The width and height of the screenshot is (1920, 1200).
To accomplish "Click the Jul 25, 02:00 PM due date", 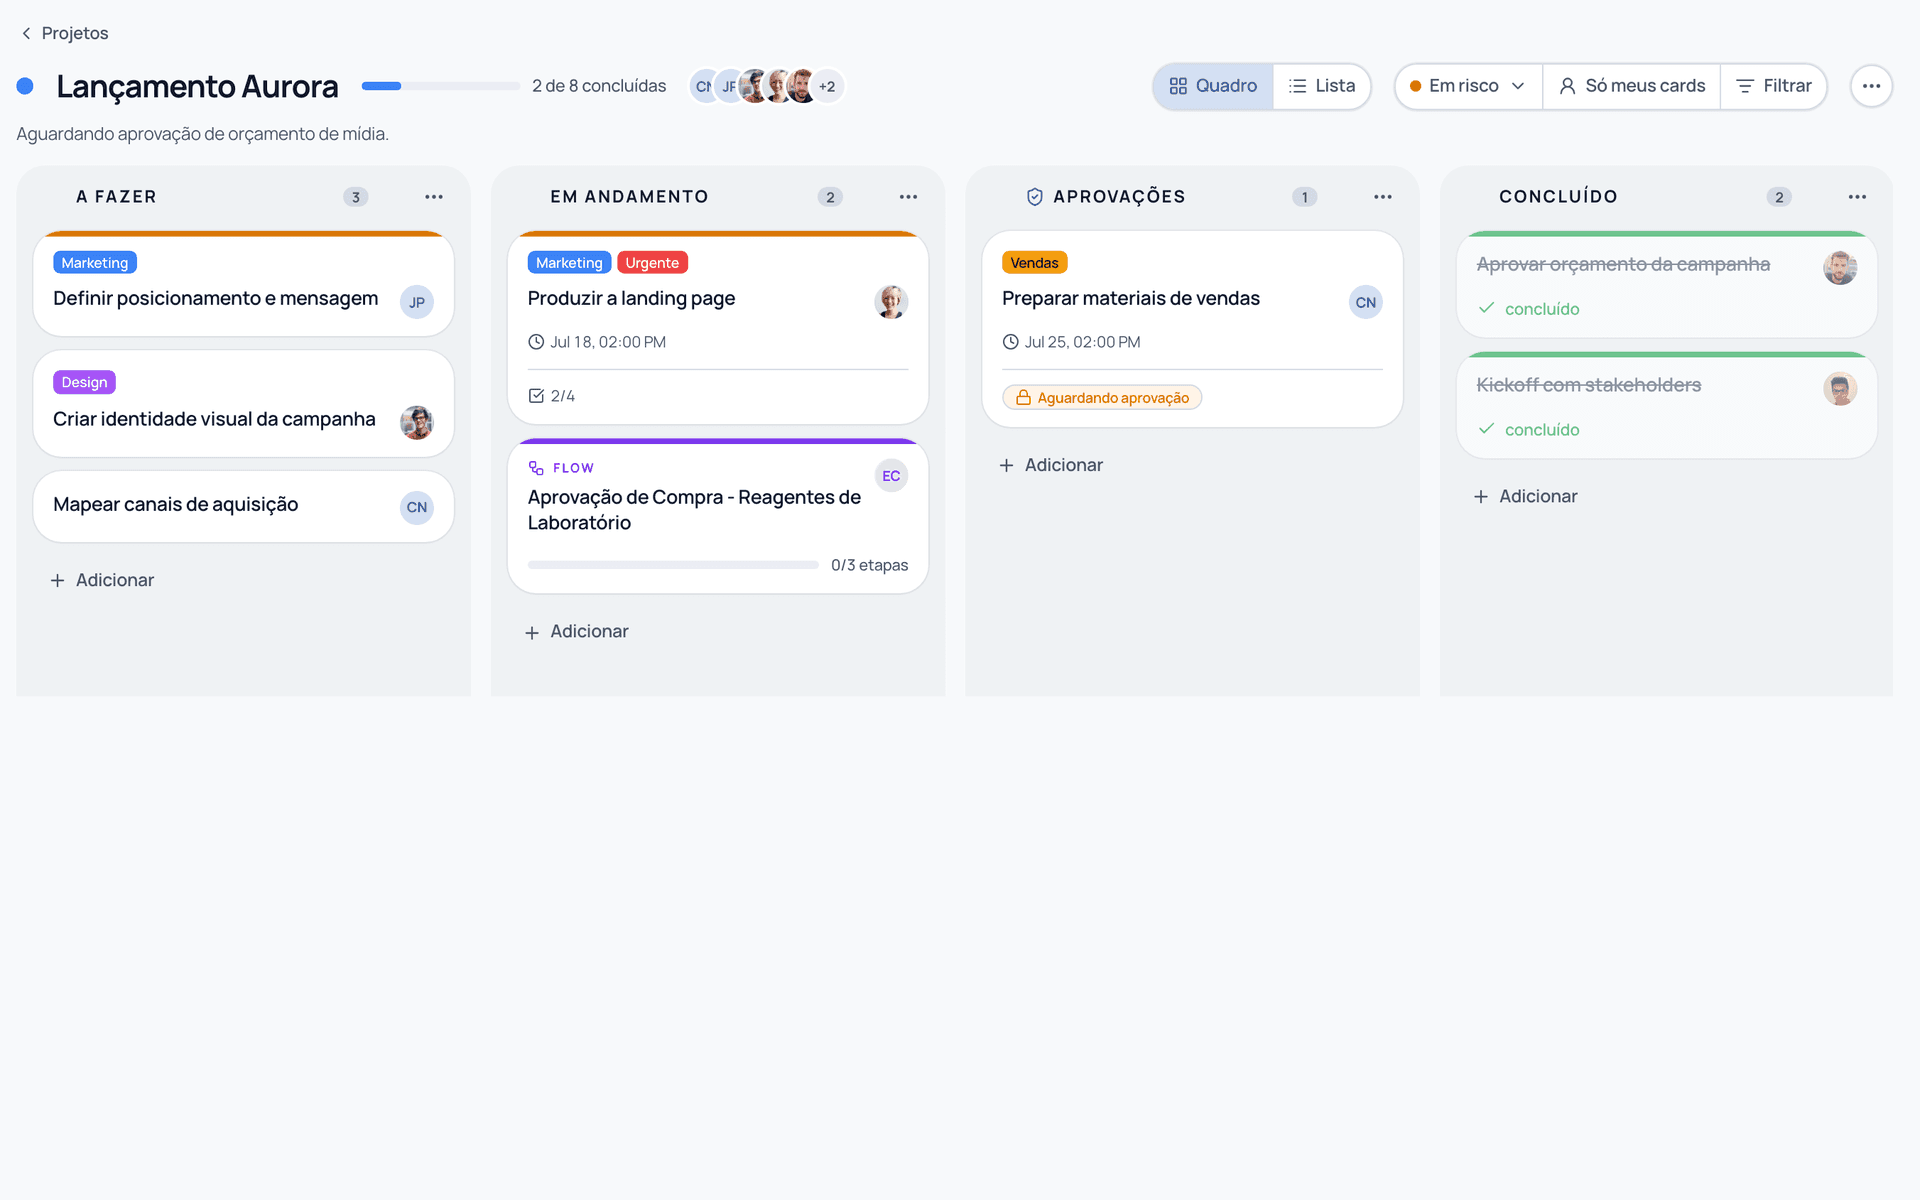I will pos(1071,342).
